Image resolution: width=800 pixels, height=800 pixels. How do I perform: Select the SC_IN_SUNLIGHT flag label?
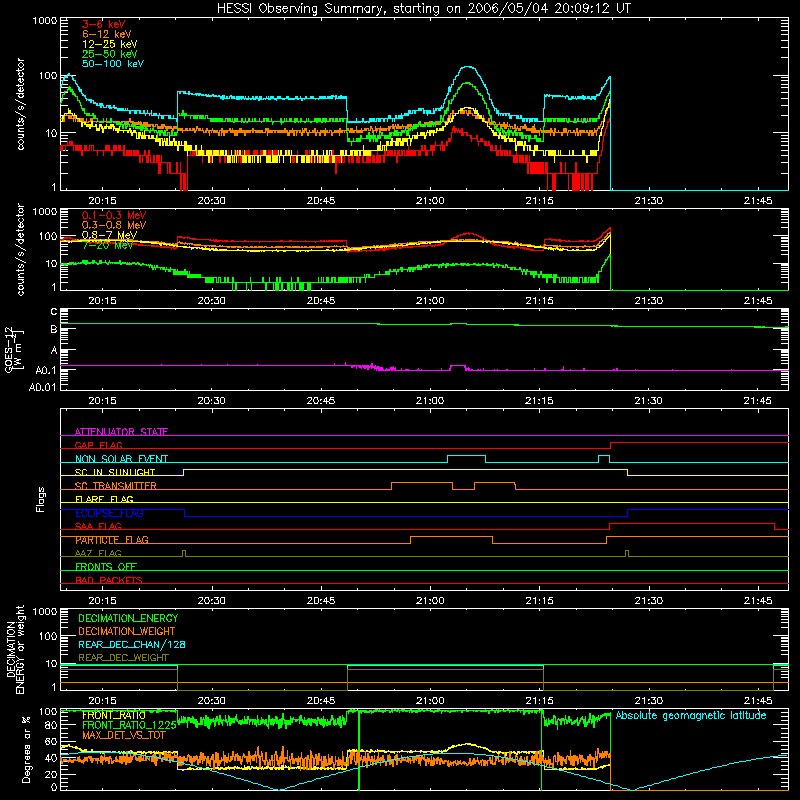tap(115, 472)
